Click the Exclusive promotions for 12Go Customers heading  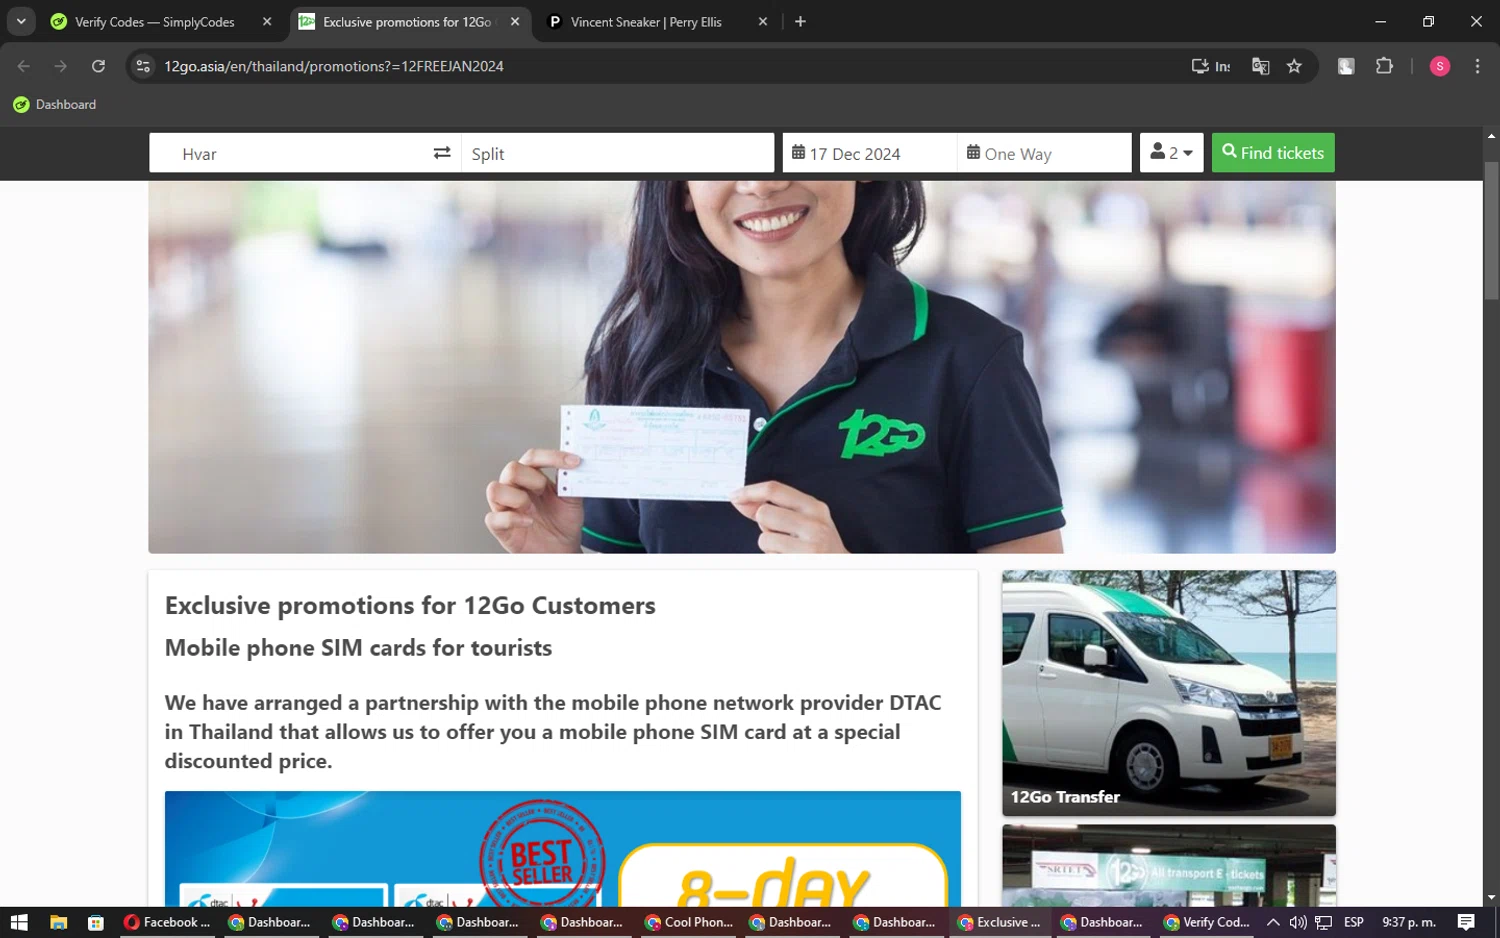click(x=410, y=605)
